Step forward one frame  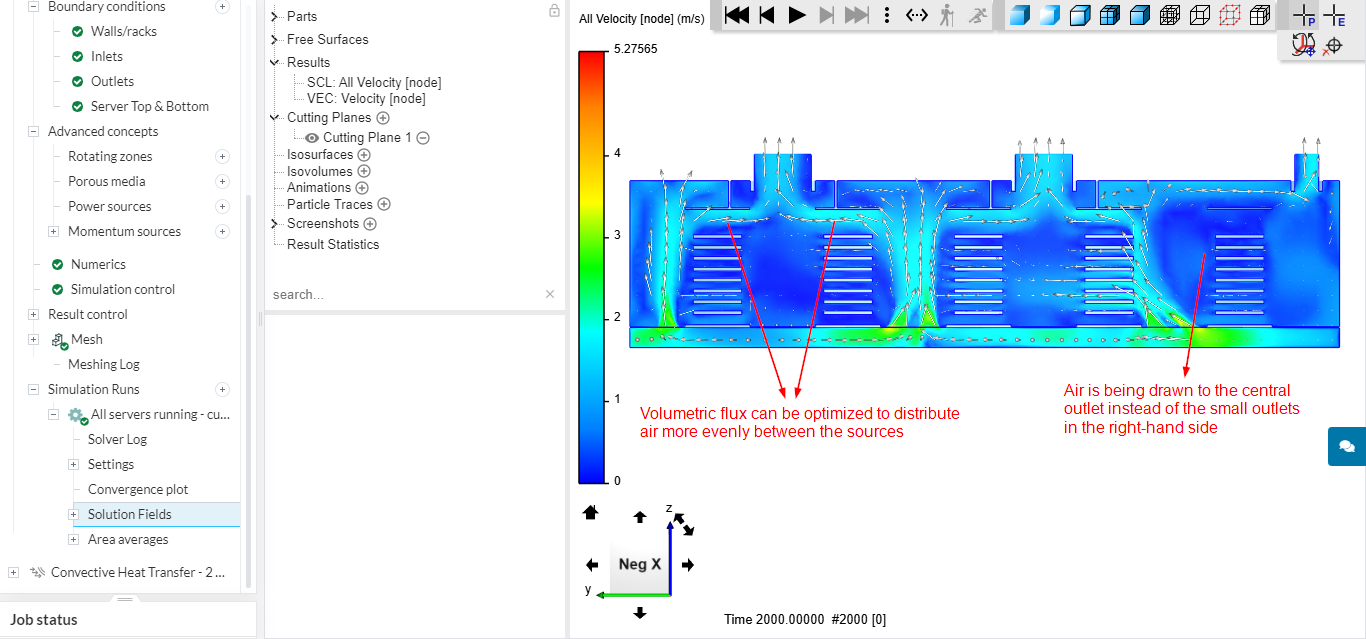tap(826, 15)
